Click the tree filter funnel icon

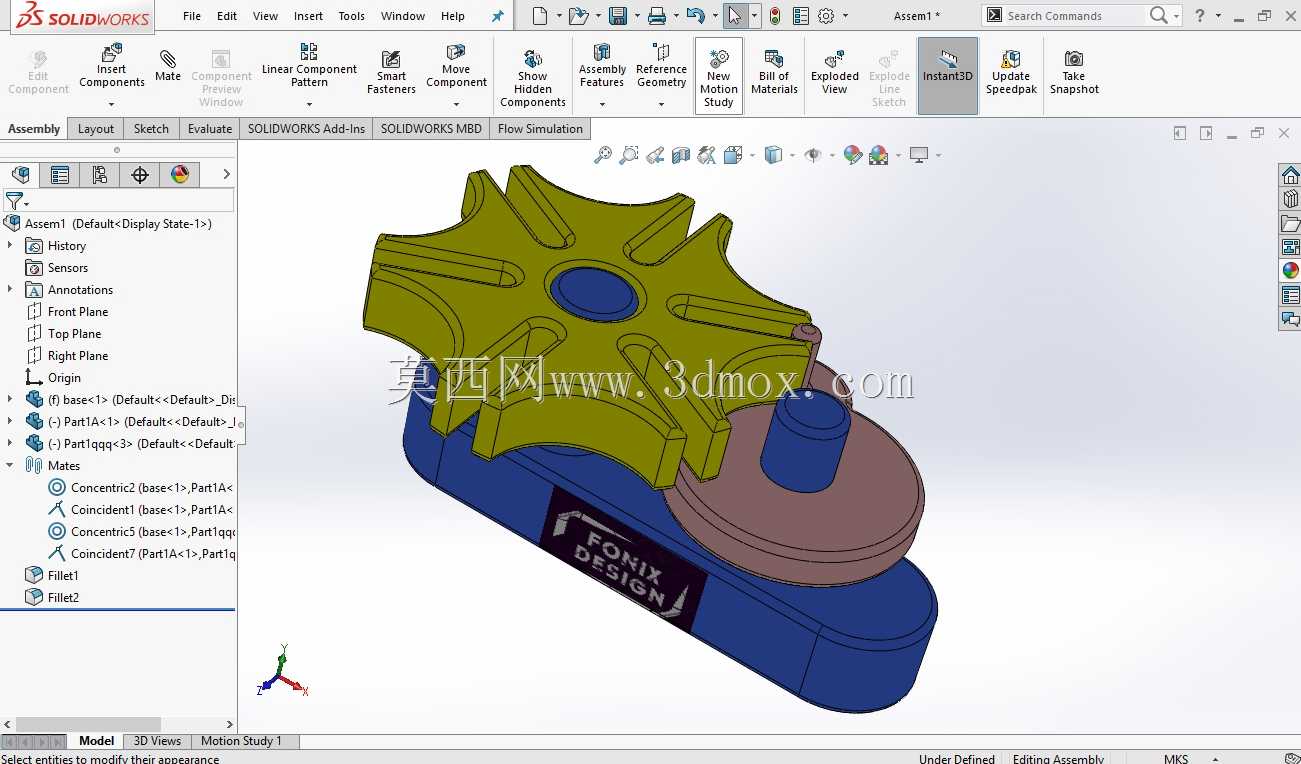(x=14, y=201)
